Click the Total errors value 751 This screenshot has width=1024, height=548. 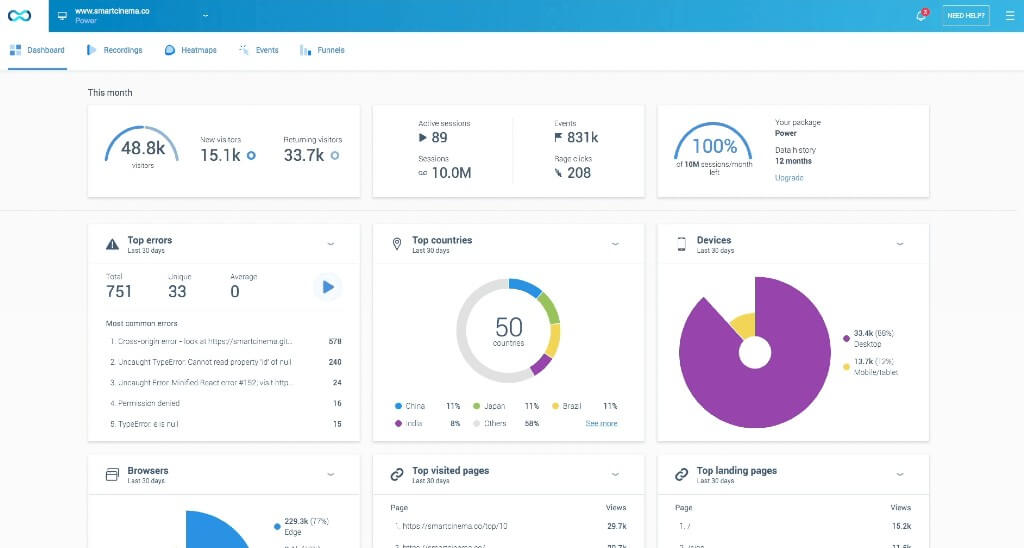coord(119,291)
